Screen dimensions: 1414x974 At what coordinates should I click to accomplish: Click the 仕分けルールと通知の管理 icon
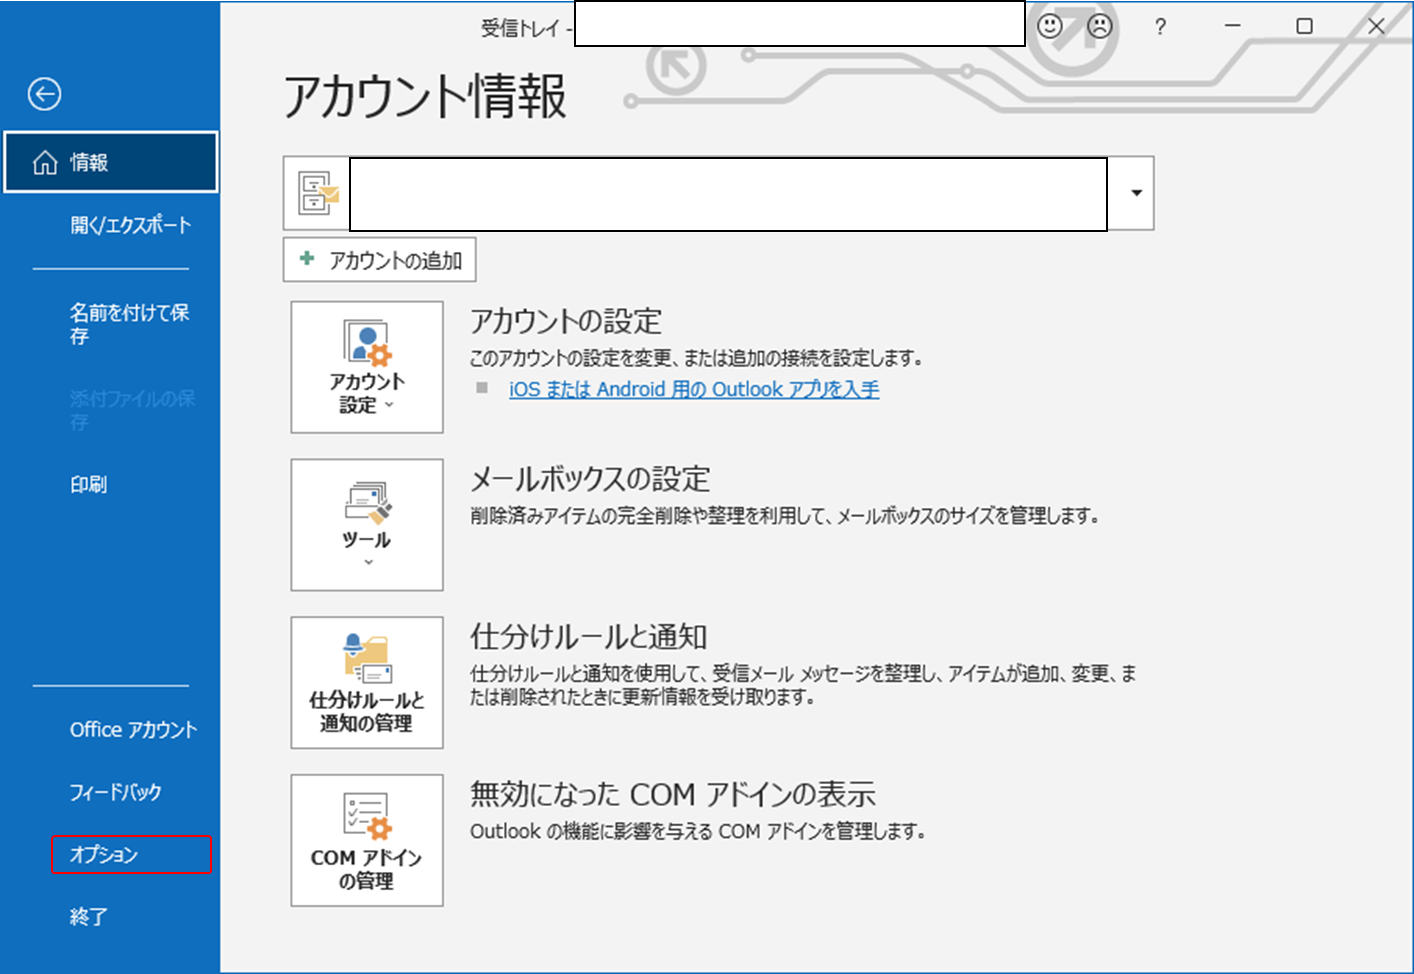click(367, 660)
